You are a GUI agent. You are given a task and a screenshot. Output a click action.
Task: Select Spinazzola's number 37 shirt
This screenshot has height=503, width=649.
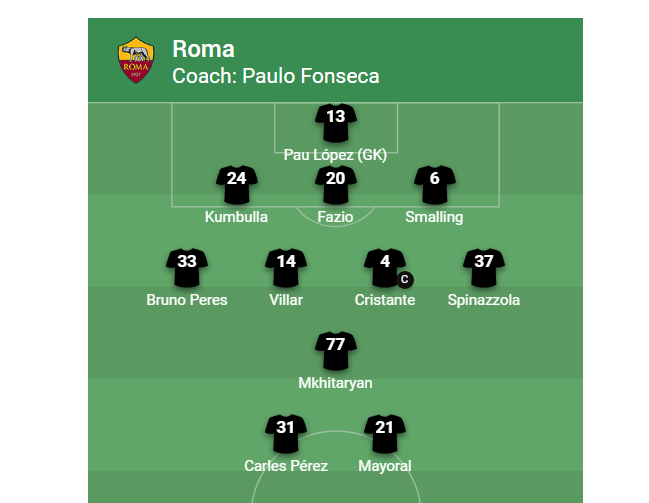point(484,268)
